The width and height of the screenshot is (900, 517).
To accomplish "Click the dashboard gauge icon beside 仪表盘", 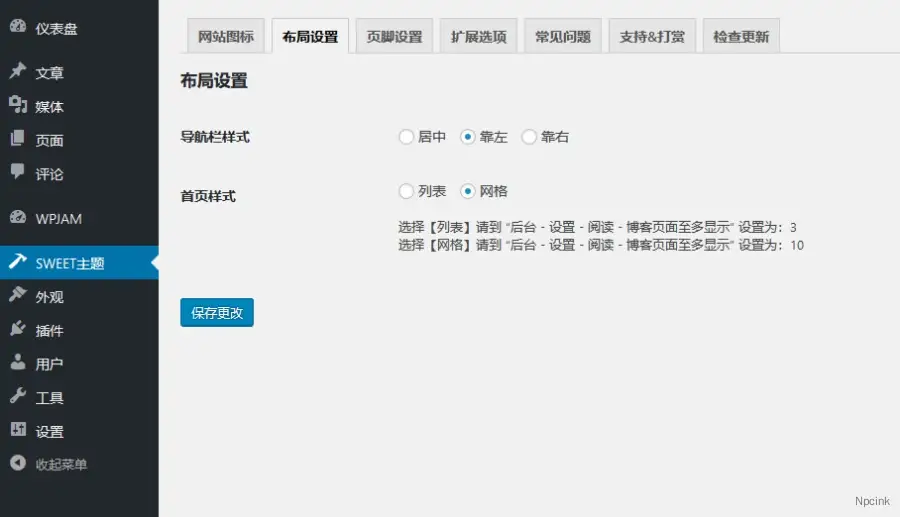I will click(x=18, y=26).
